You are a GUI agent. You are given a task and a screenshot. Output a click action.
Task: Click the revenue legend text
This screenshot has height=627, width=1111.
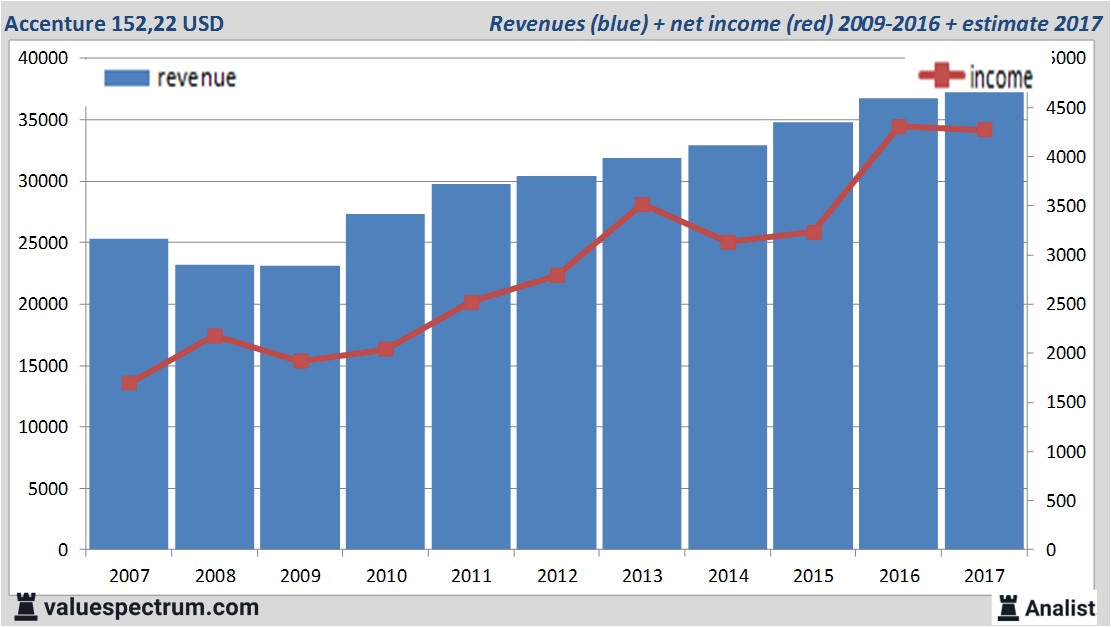point(196,78)
